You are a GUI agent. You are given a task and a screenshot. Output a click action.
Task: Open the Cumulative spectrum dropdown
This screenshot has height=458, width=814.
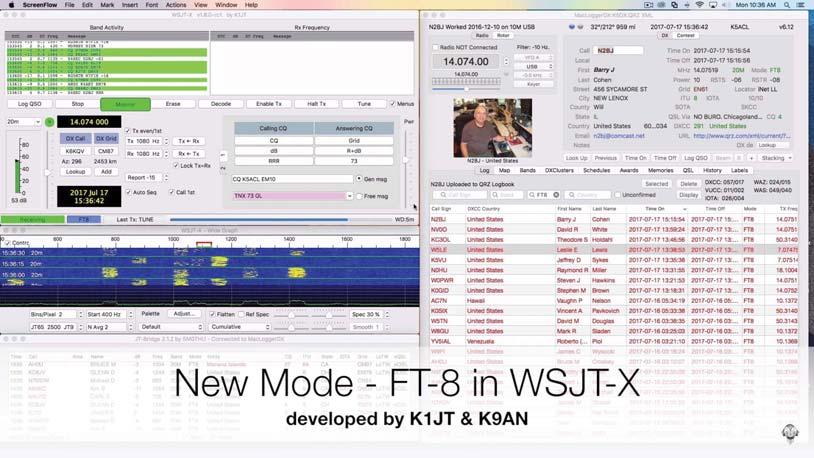click(240, 327)
